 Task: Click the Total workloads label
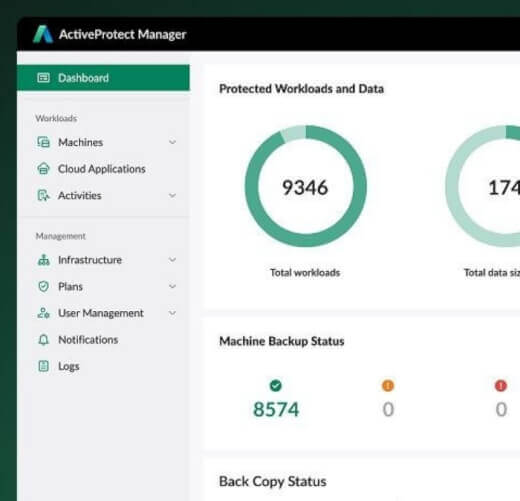click(305, 273)
